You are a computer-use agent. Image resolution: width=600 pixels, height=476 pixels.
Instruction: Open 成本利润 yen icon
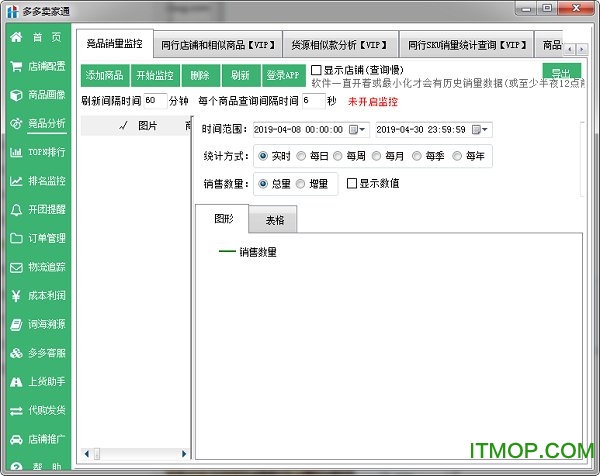tap(16, 296)
